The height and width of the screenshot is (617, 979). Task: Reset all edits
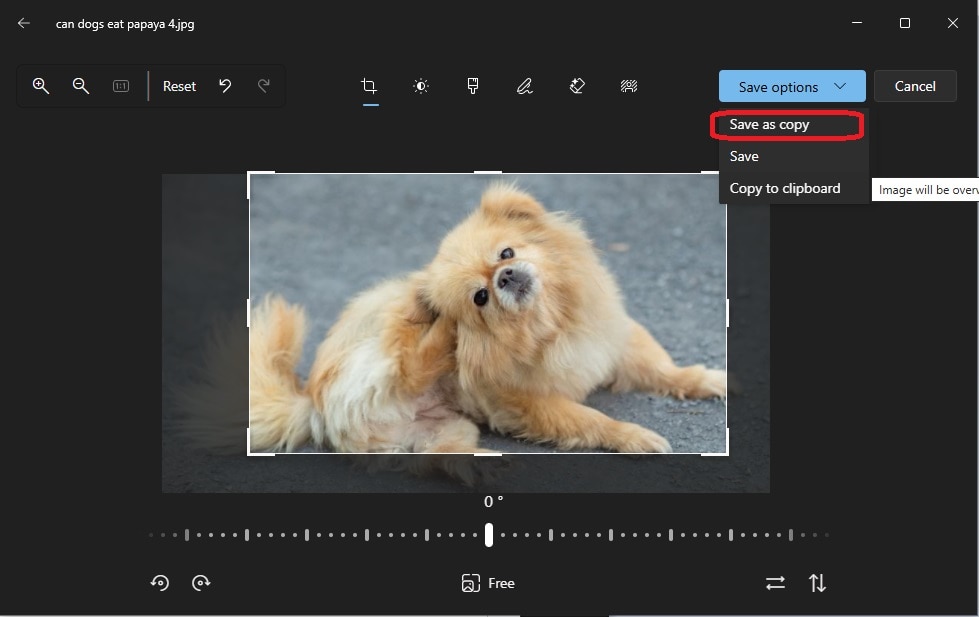click(179, 86)
